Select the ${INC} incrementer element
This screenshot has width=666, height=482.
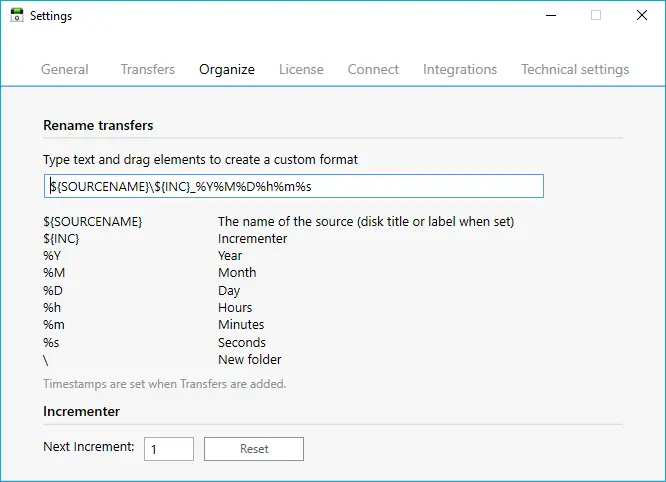(61, 239)
